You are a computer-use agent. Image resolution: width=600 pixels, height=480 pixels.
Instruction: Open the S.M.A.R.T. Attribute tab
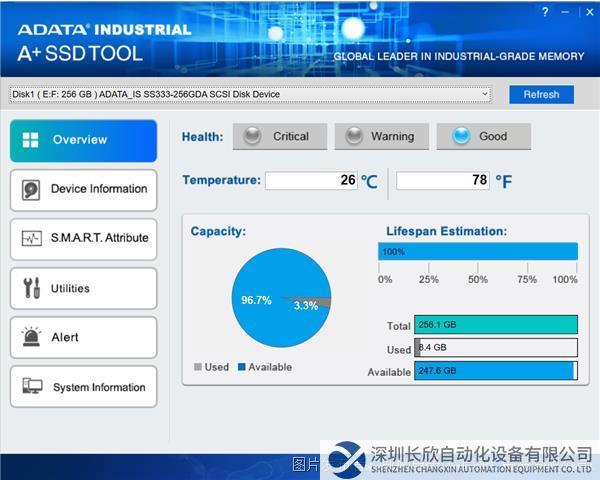coord(84,238)
